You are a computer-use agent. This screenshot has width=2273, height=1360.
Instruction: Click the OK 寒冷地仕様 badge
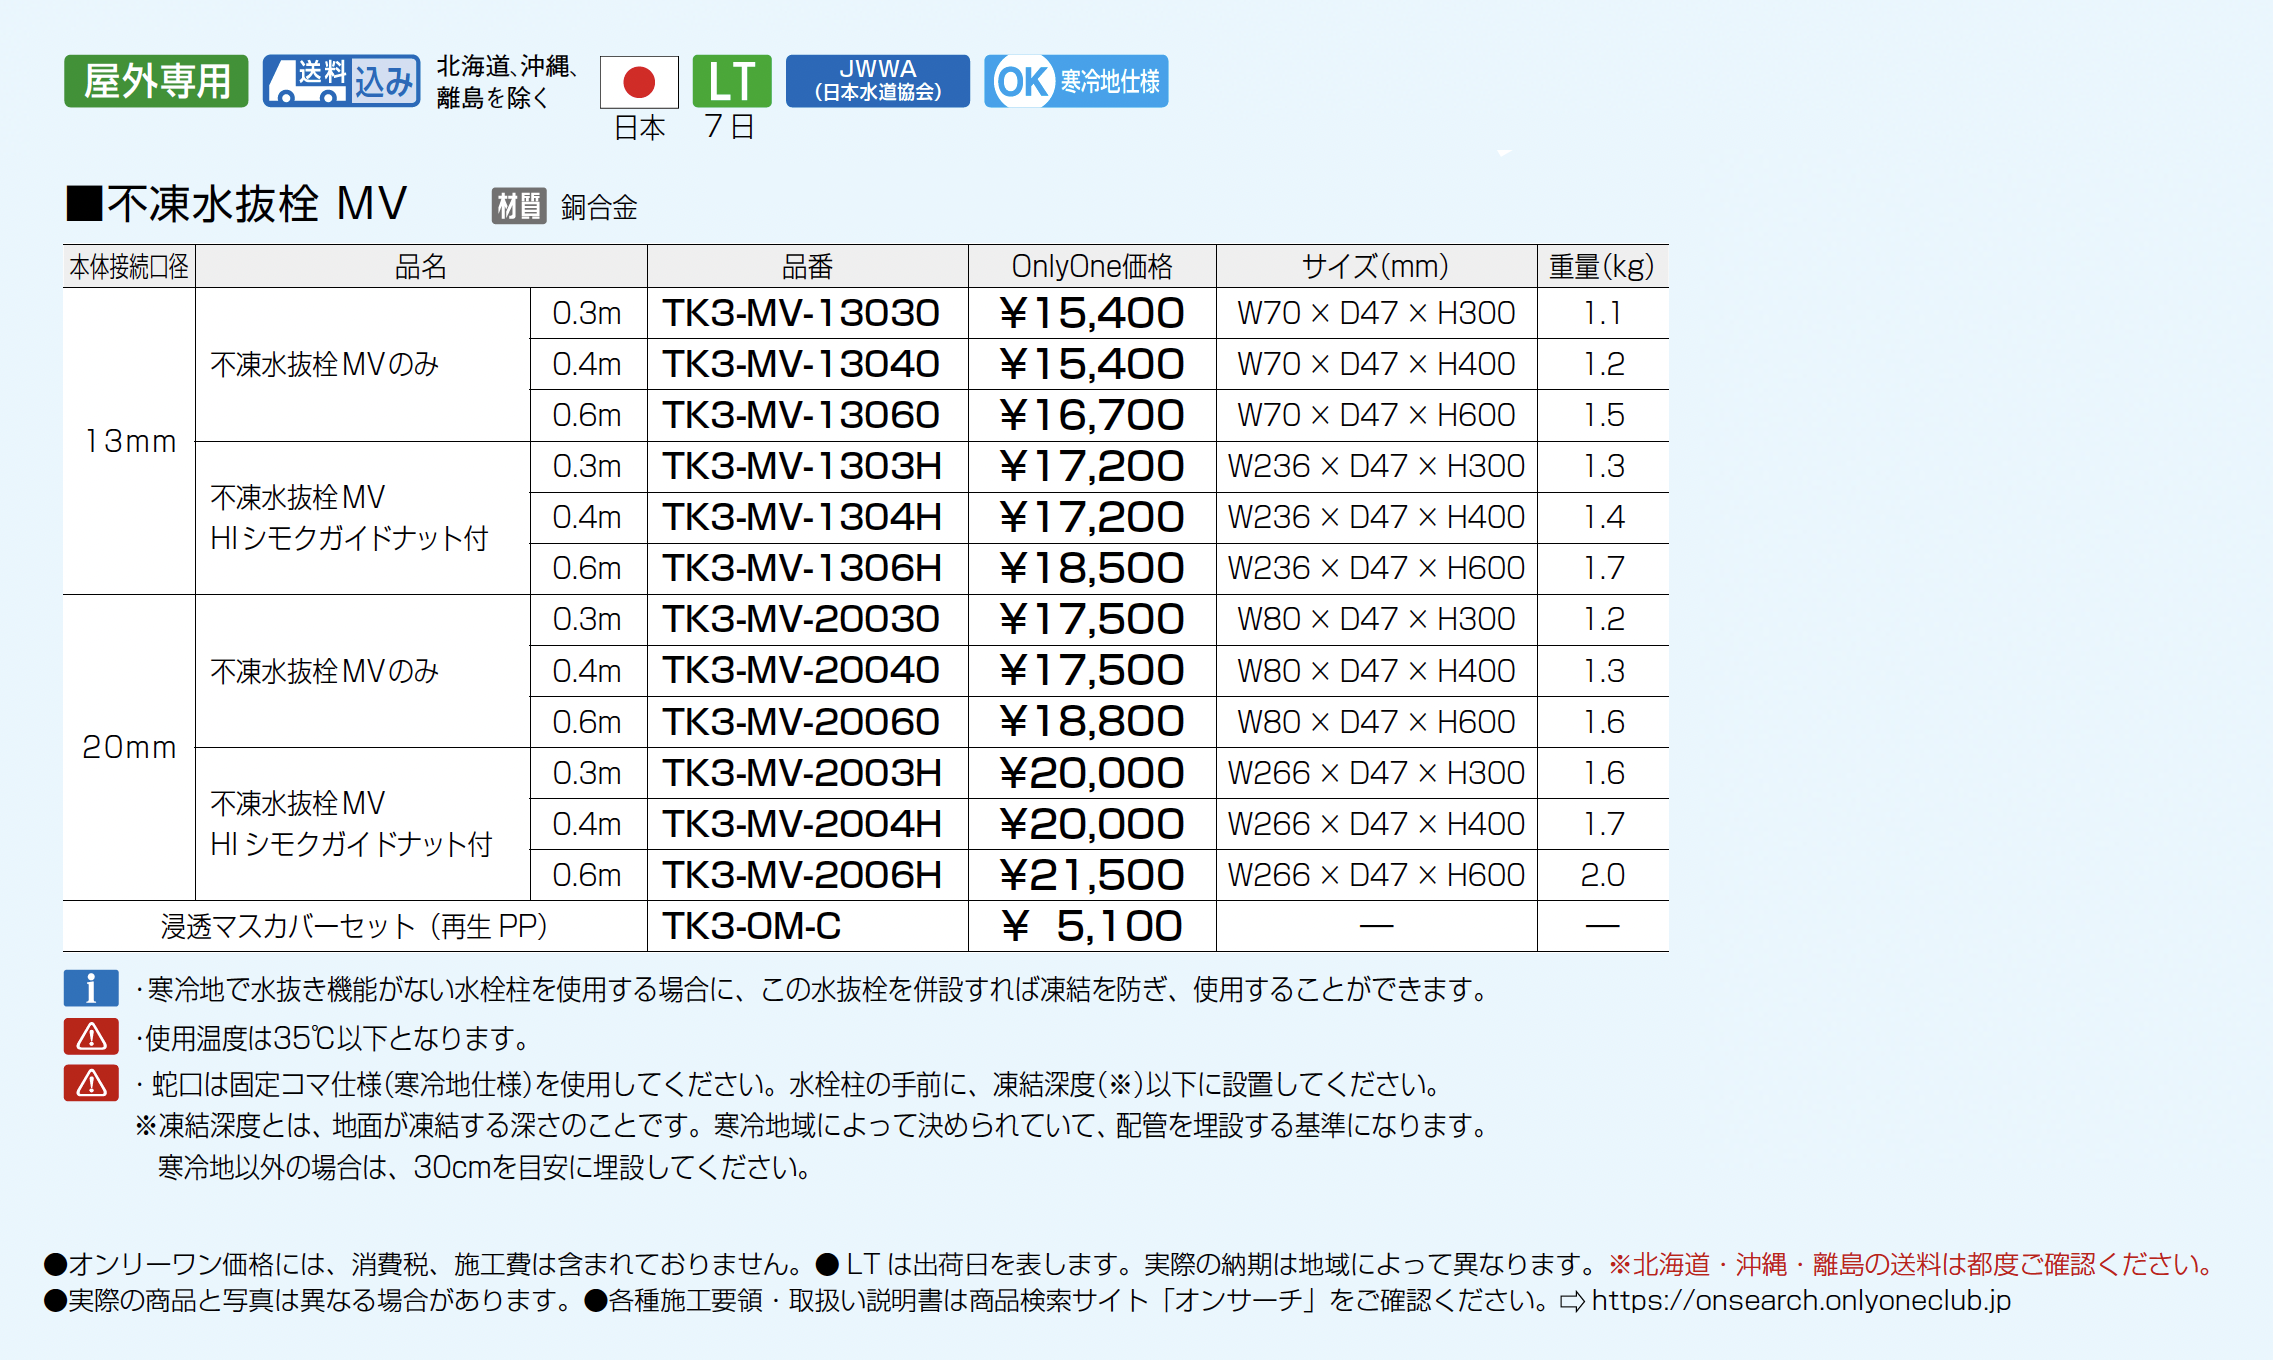[x=1075, y=81]
